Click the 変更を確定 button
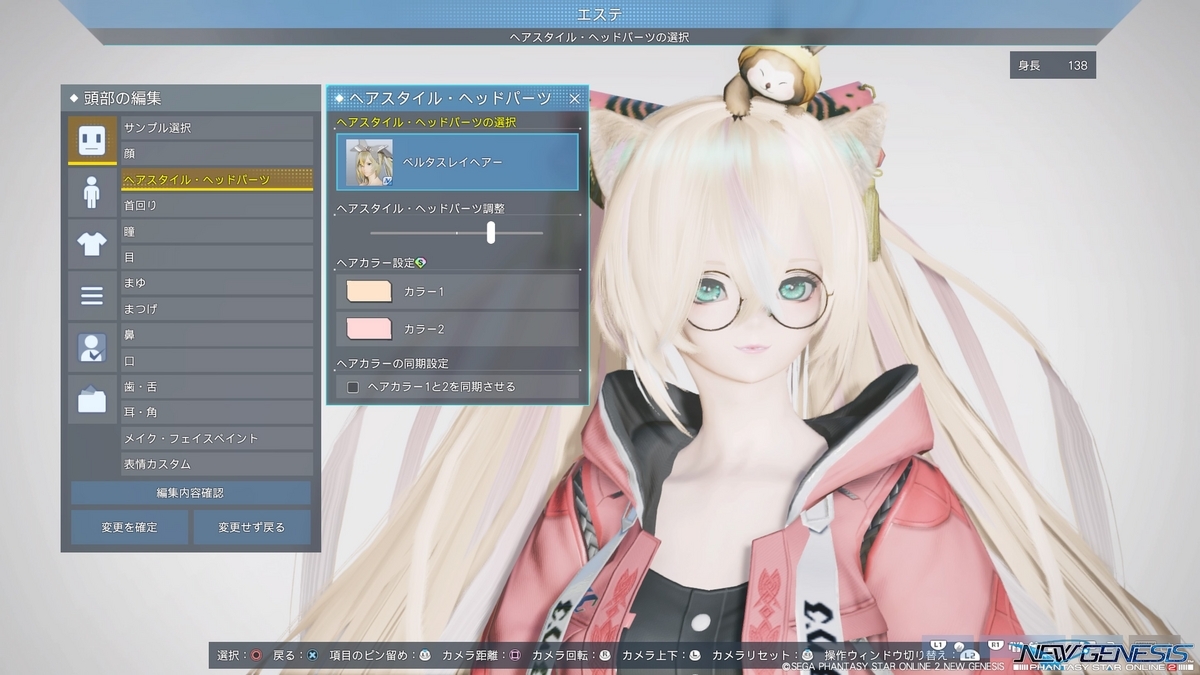The width and height of the screenshot is (1200, 675). pos(129,527)
